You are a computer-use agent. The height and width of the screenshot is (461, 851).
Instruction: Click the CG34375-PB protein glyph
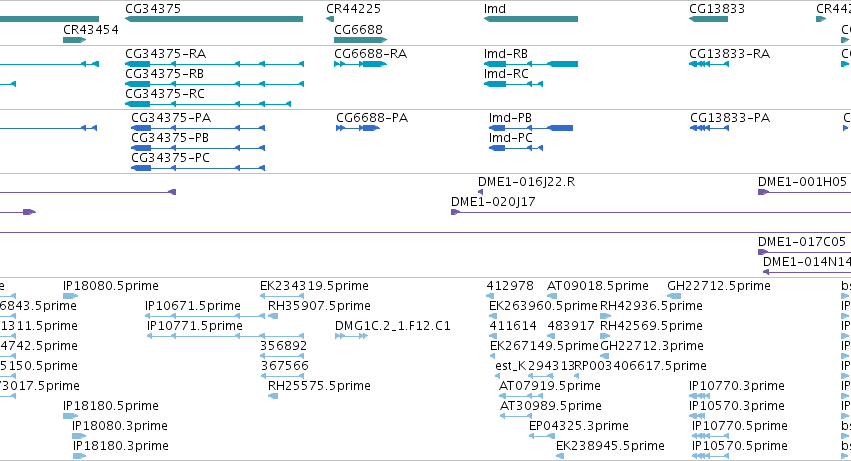[x=198, y=148]
